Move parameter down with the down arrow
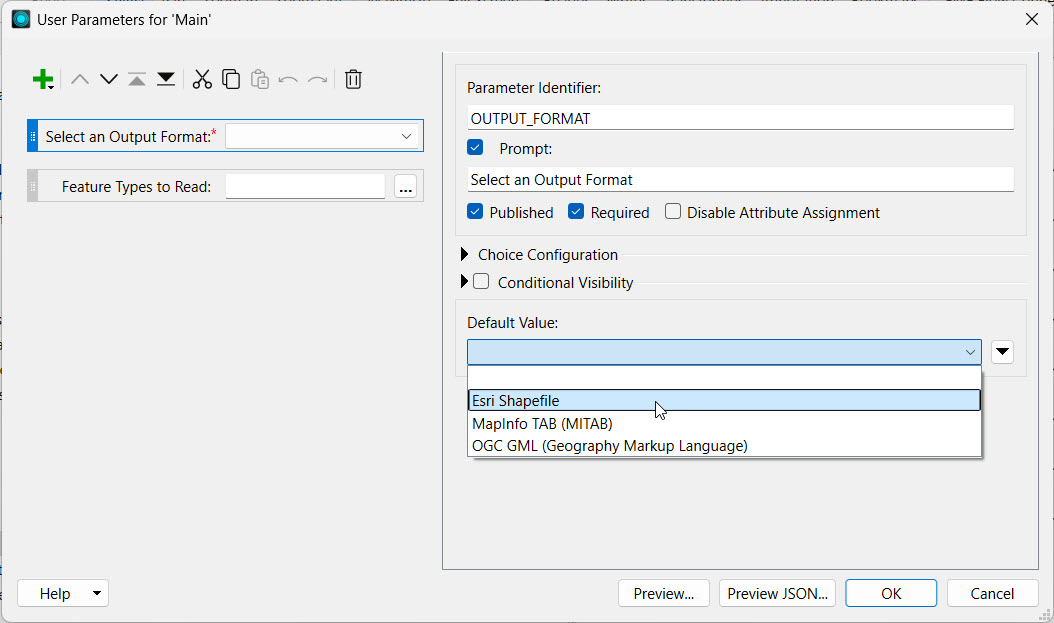The width and height of the screenshot is (1054, 623). click(108, 80)
